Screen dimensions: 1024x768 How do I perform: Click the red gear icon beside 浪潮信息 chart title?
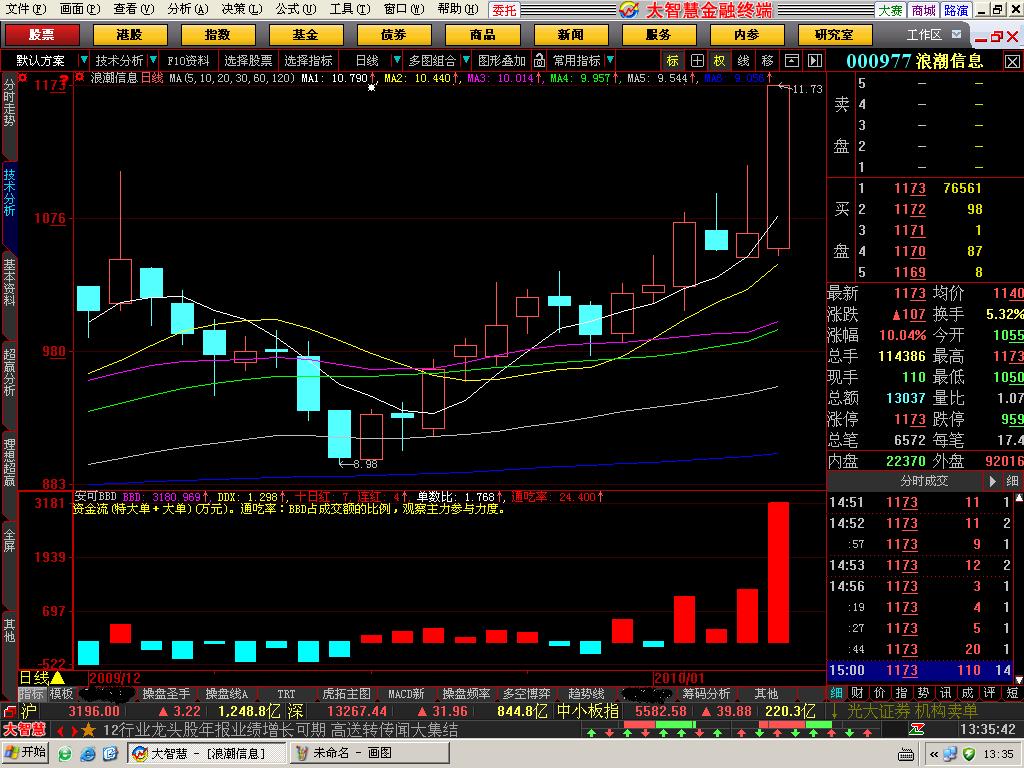point(79,77)
